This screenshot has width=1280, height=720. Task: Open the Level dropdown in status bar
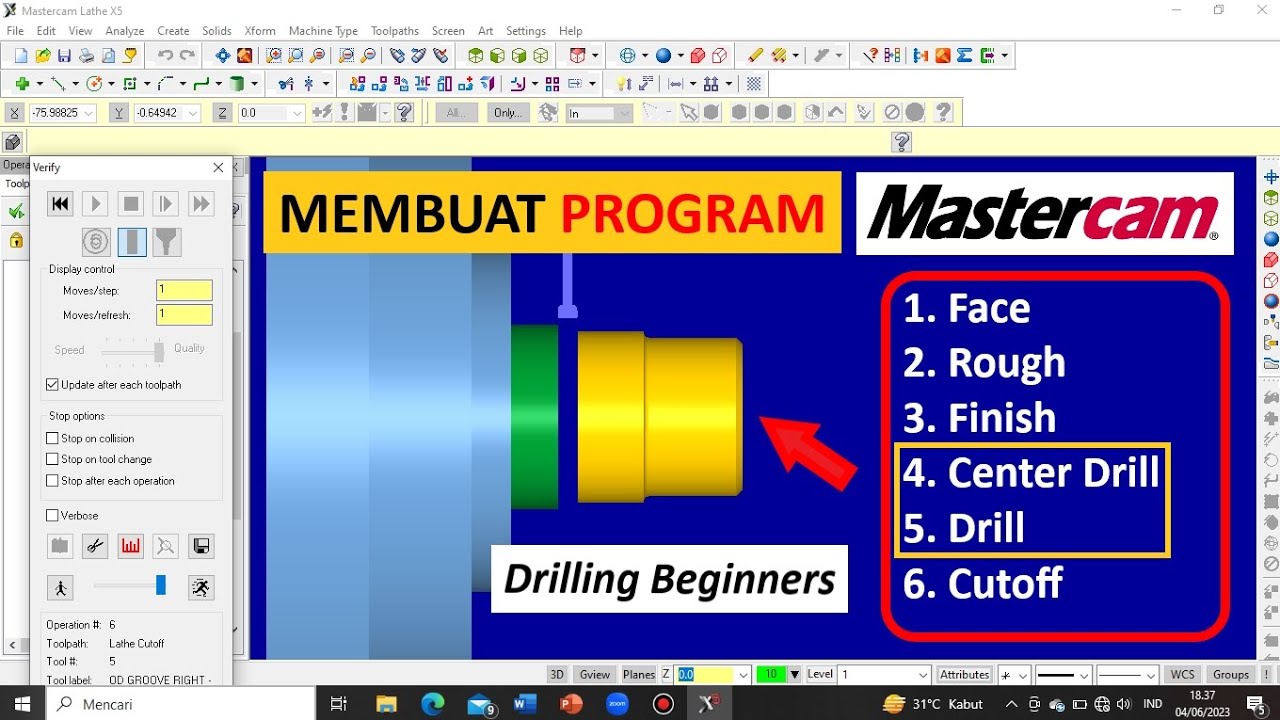[922, 675]
